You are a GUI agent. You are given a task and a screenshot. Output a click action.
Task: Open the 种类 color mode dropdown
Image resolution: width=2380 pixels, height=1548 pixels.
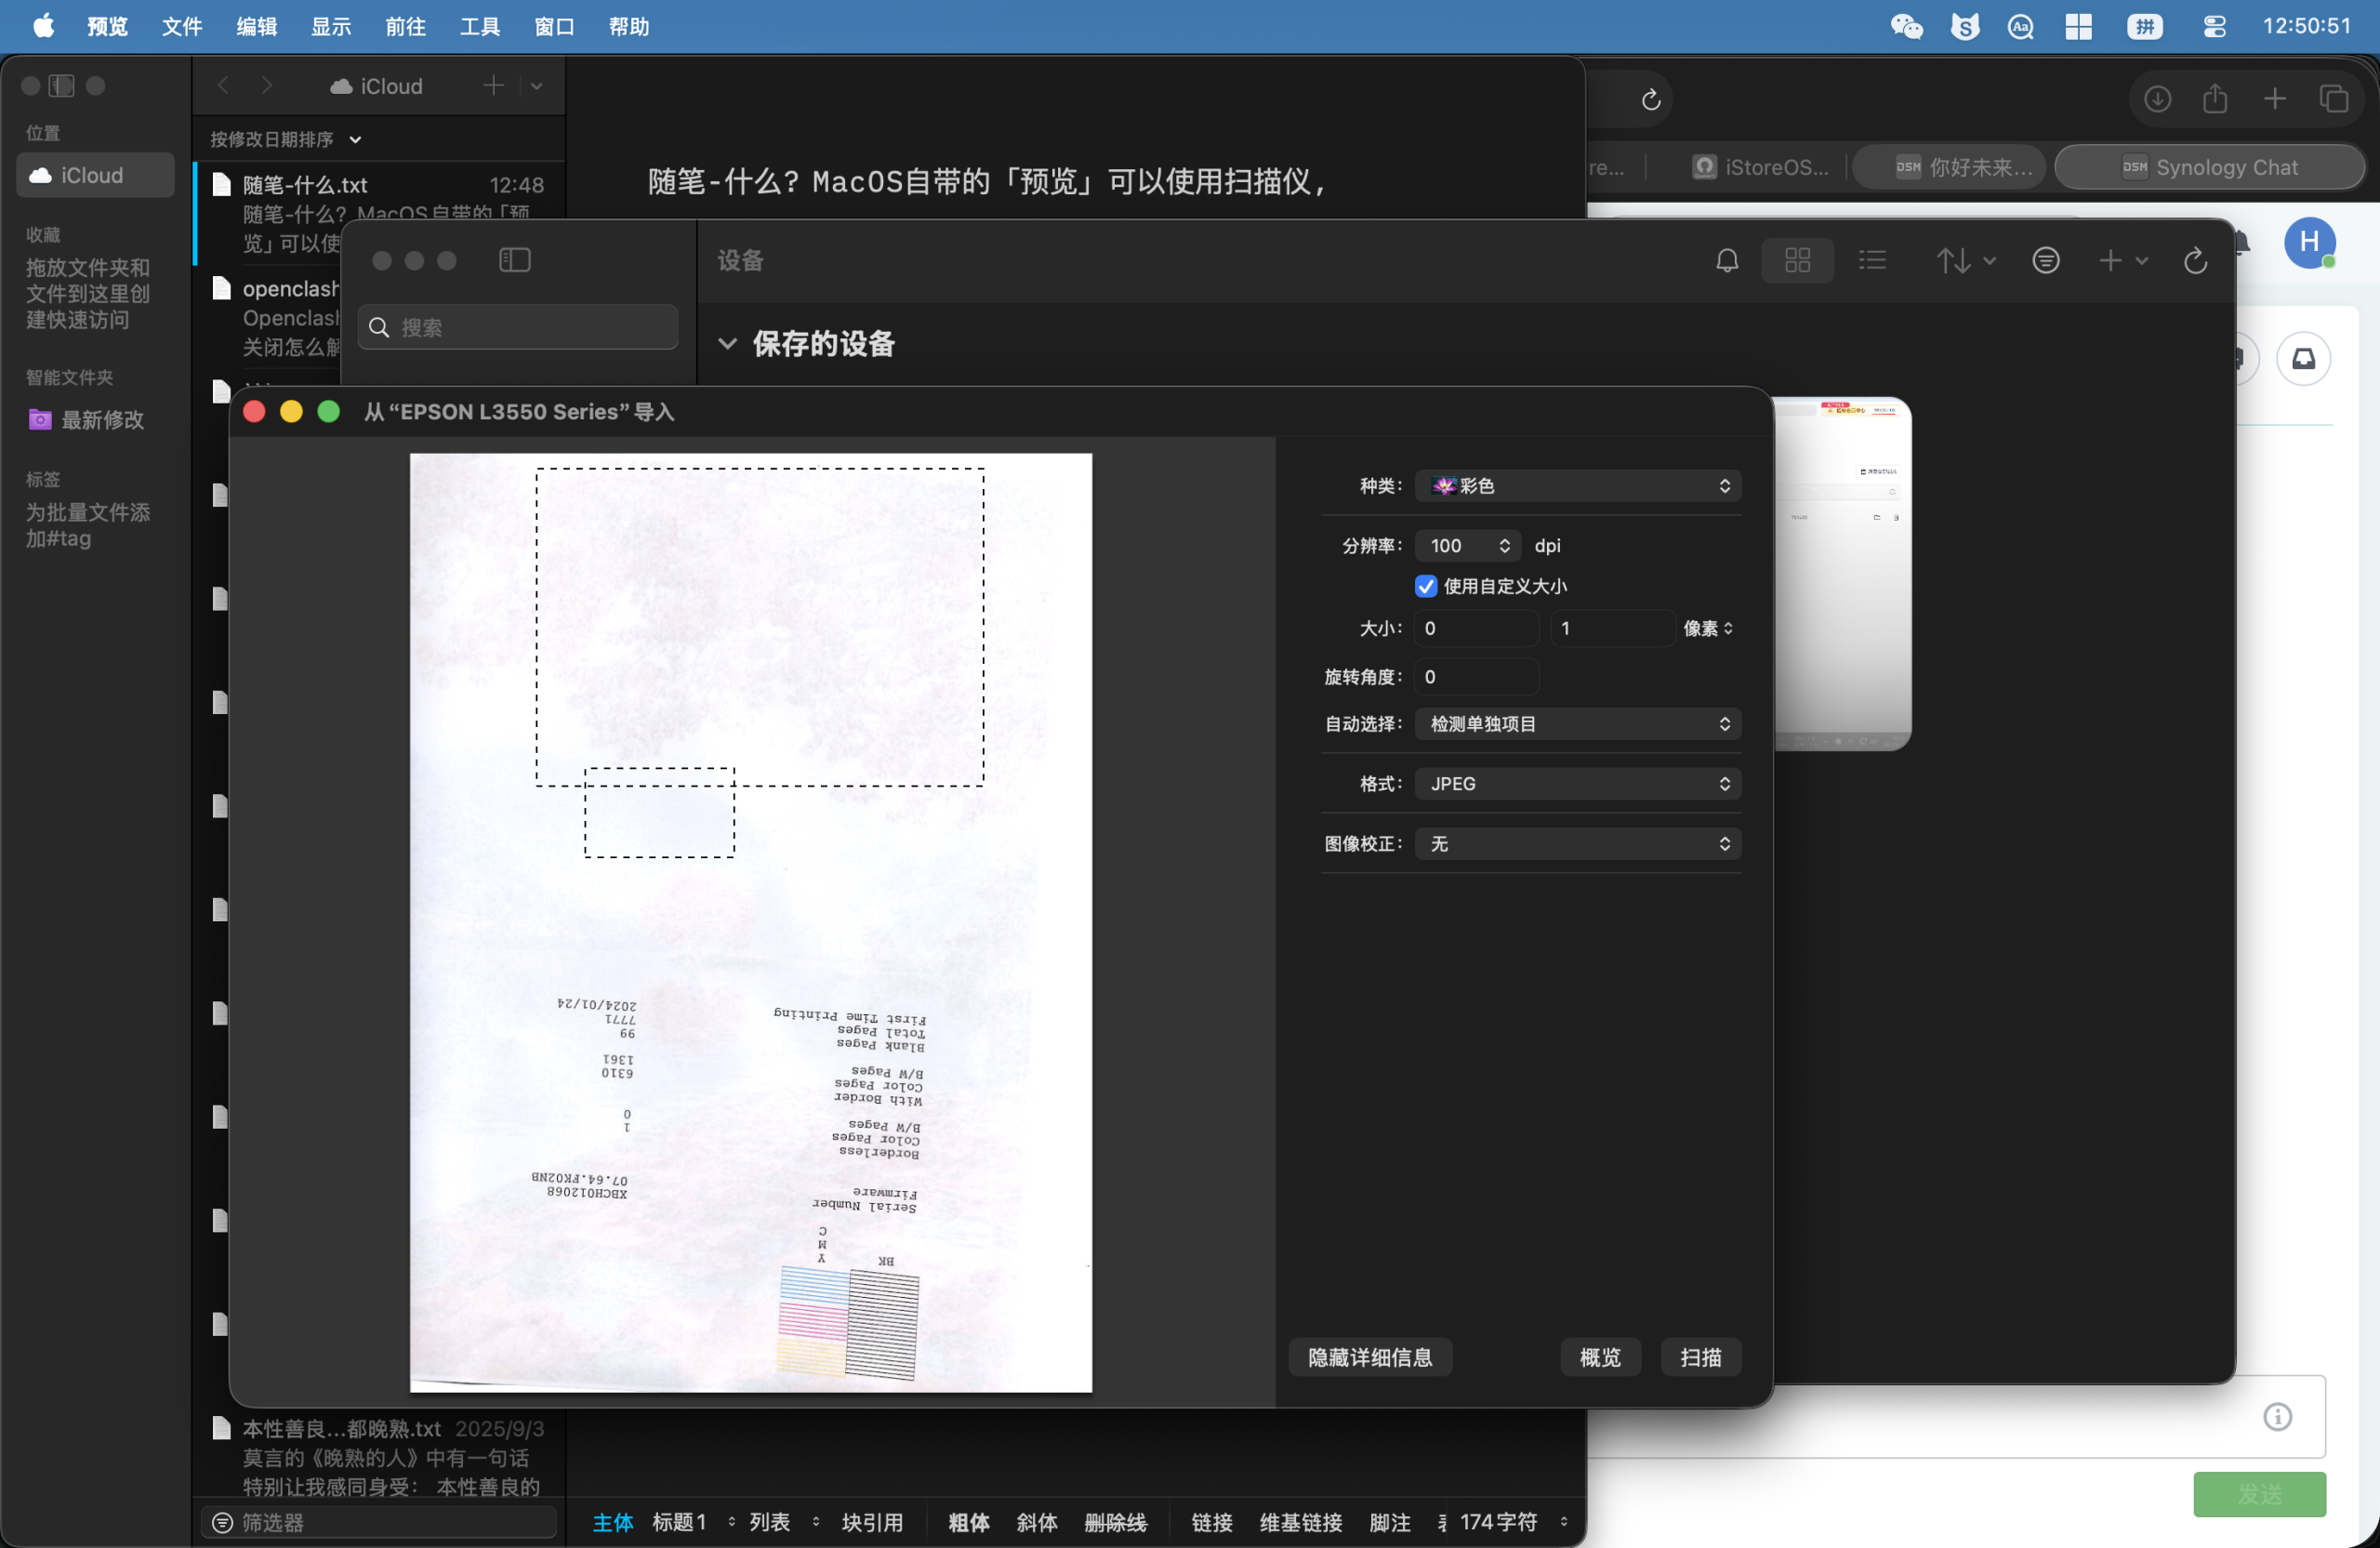click(1577, 486)
